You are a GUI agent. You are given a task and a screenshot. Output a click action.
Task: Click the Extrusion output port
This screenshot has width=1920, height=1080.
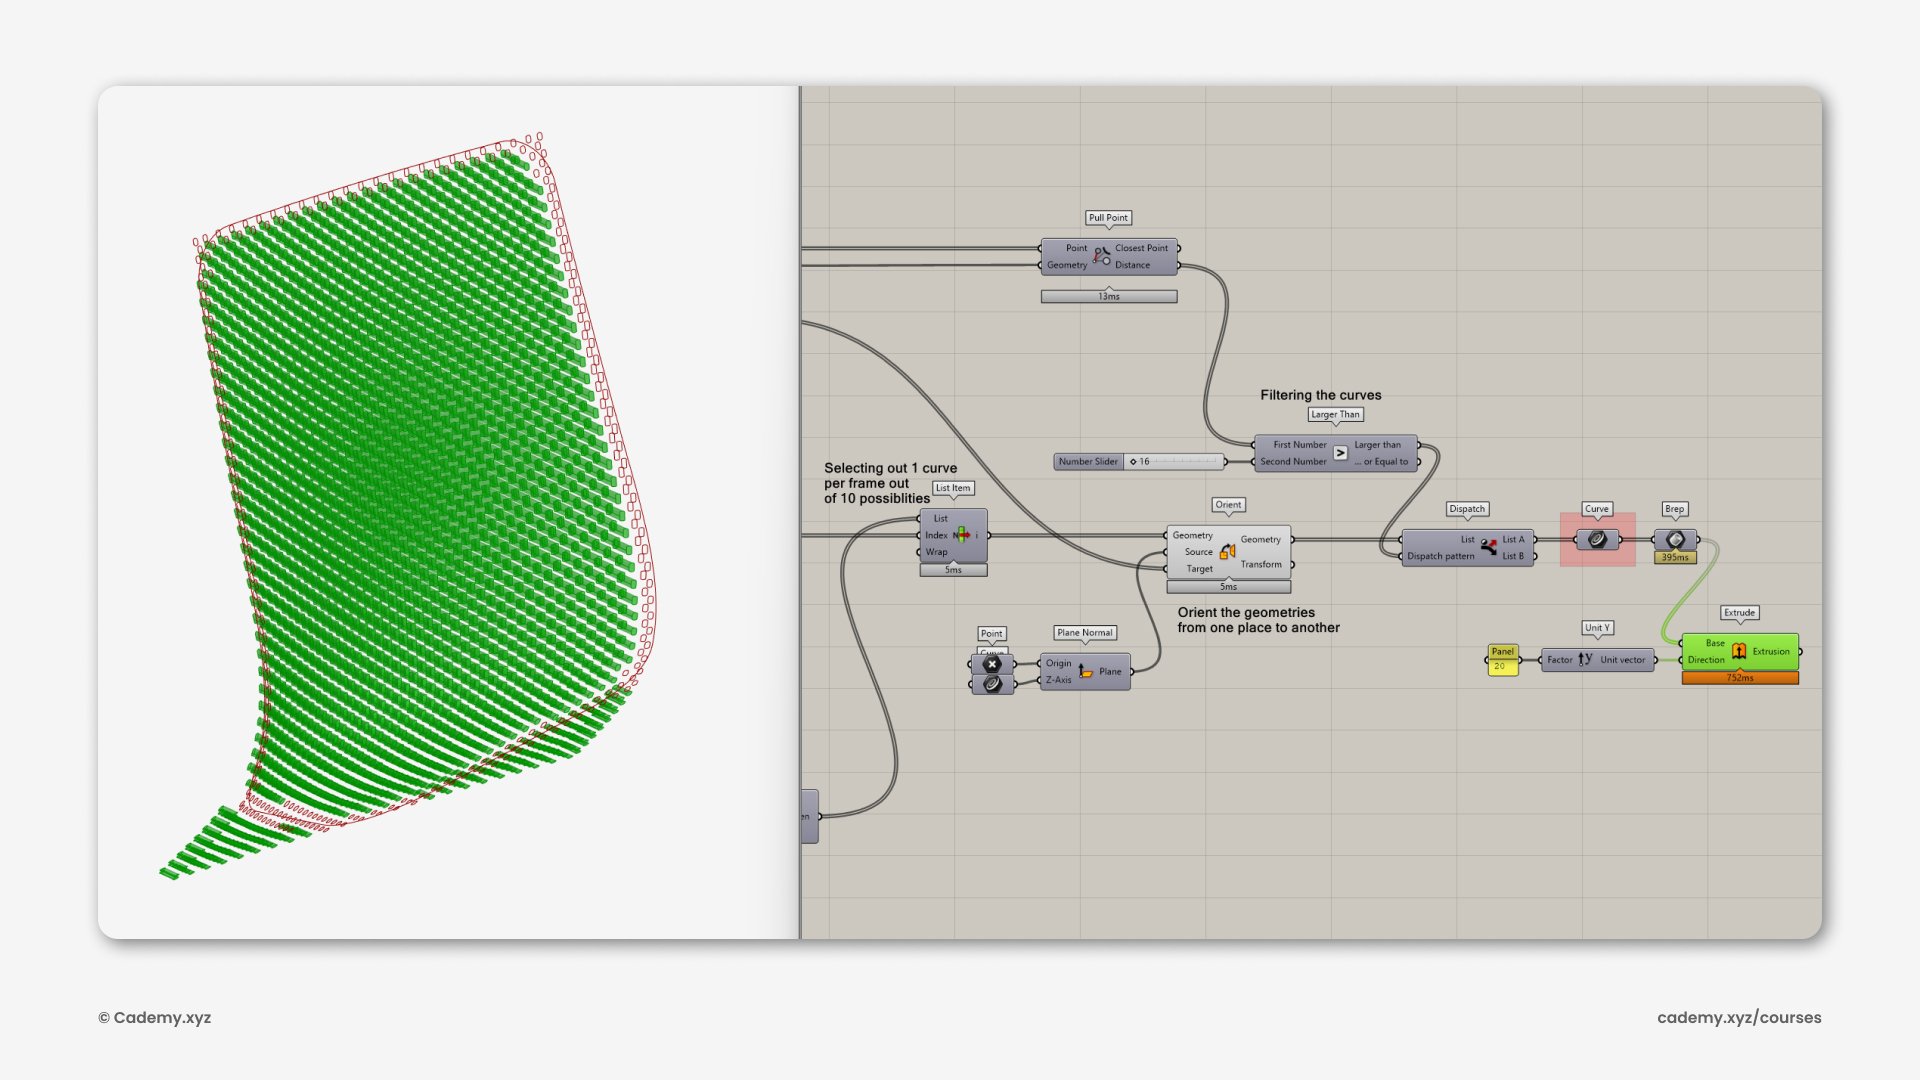[1771, 651]
